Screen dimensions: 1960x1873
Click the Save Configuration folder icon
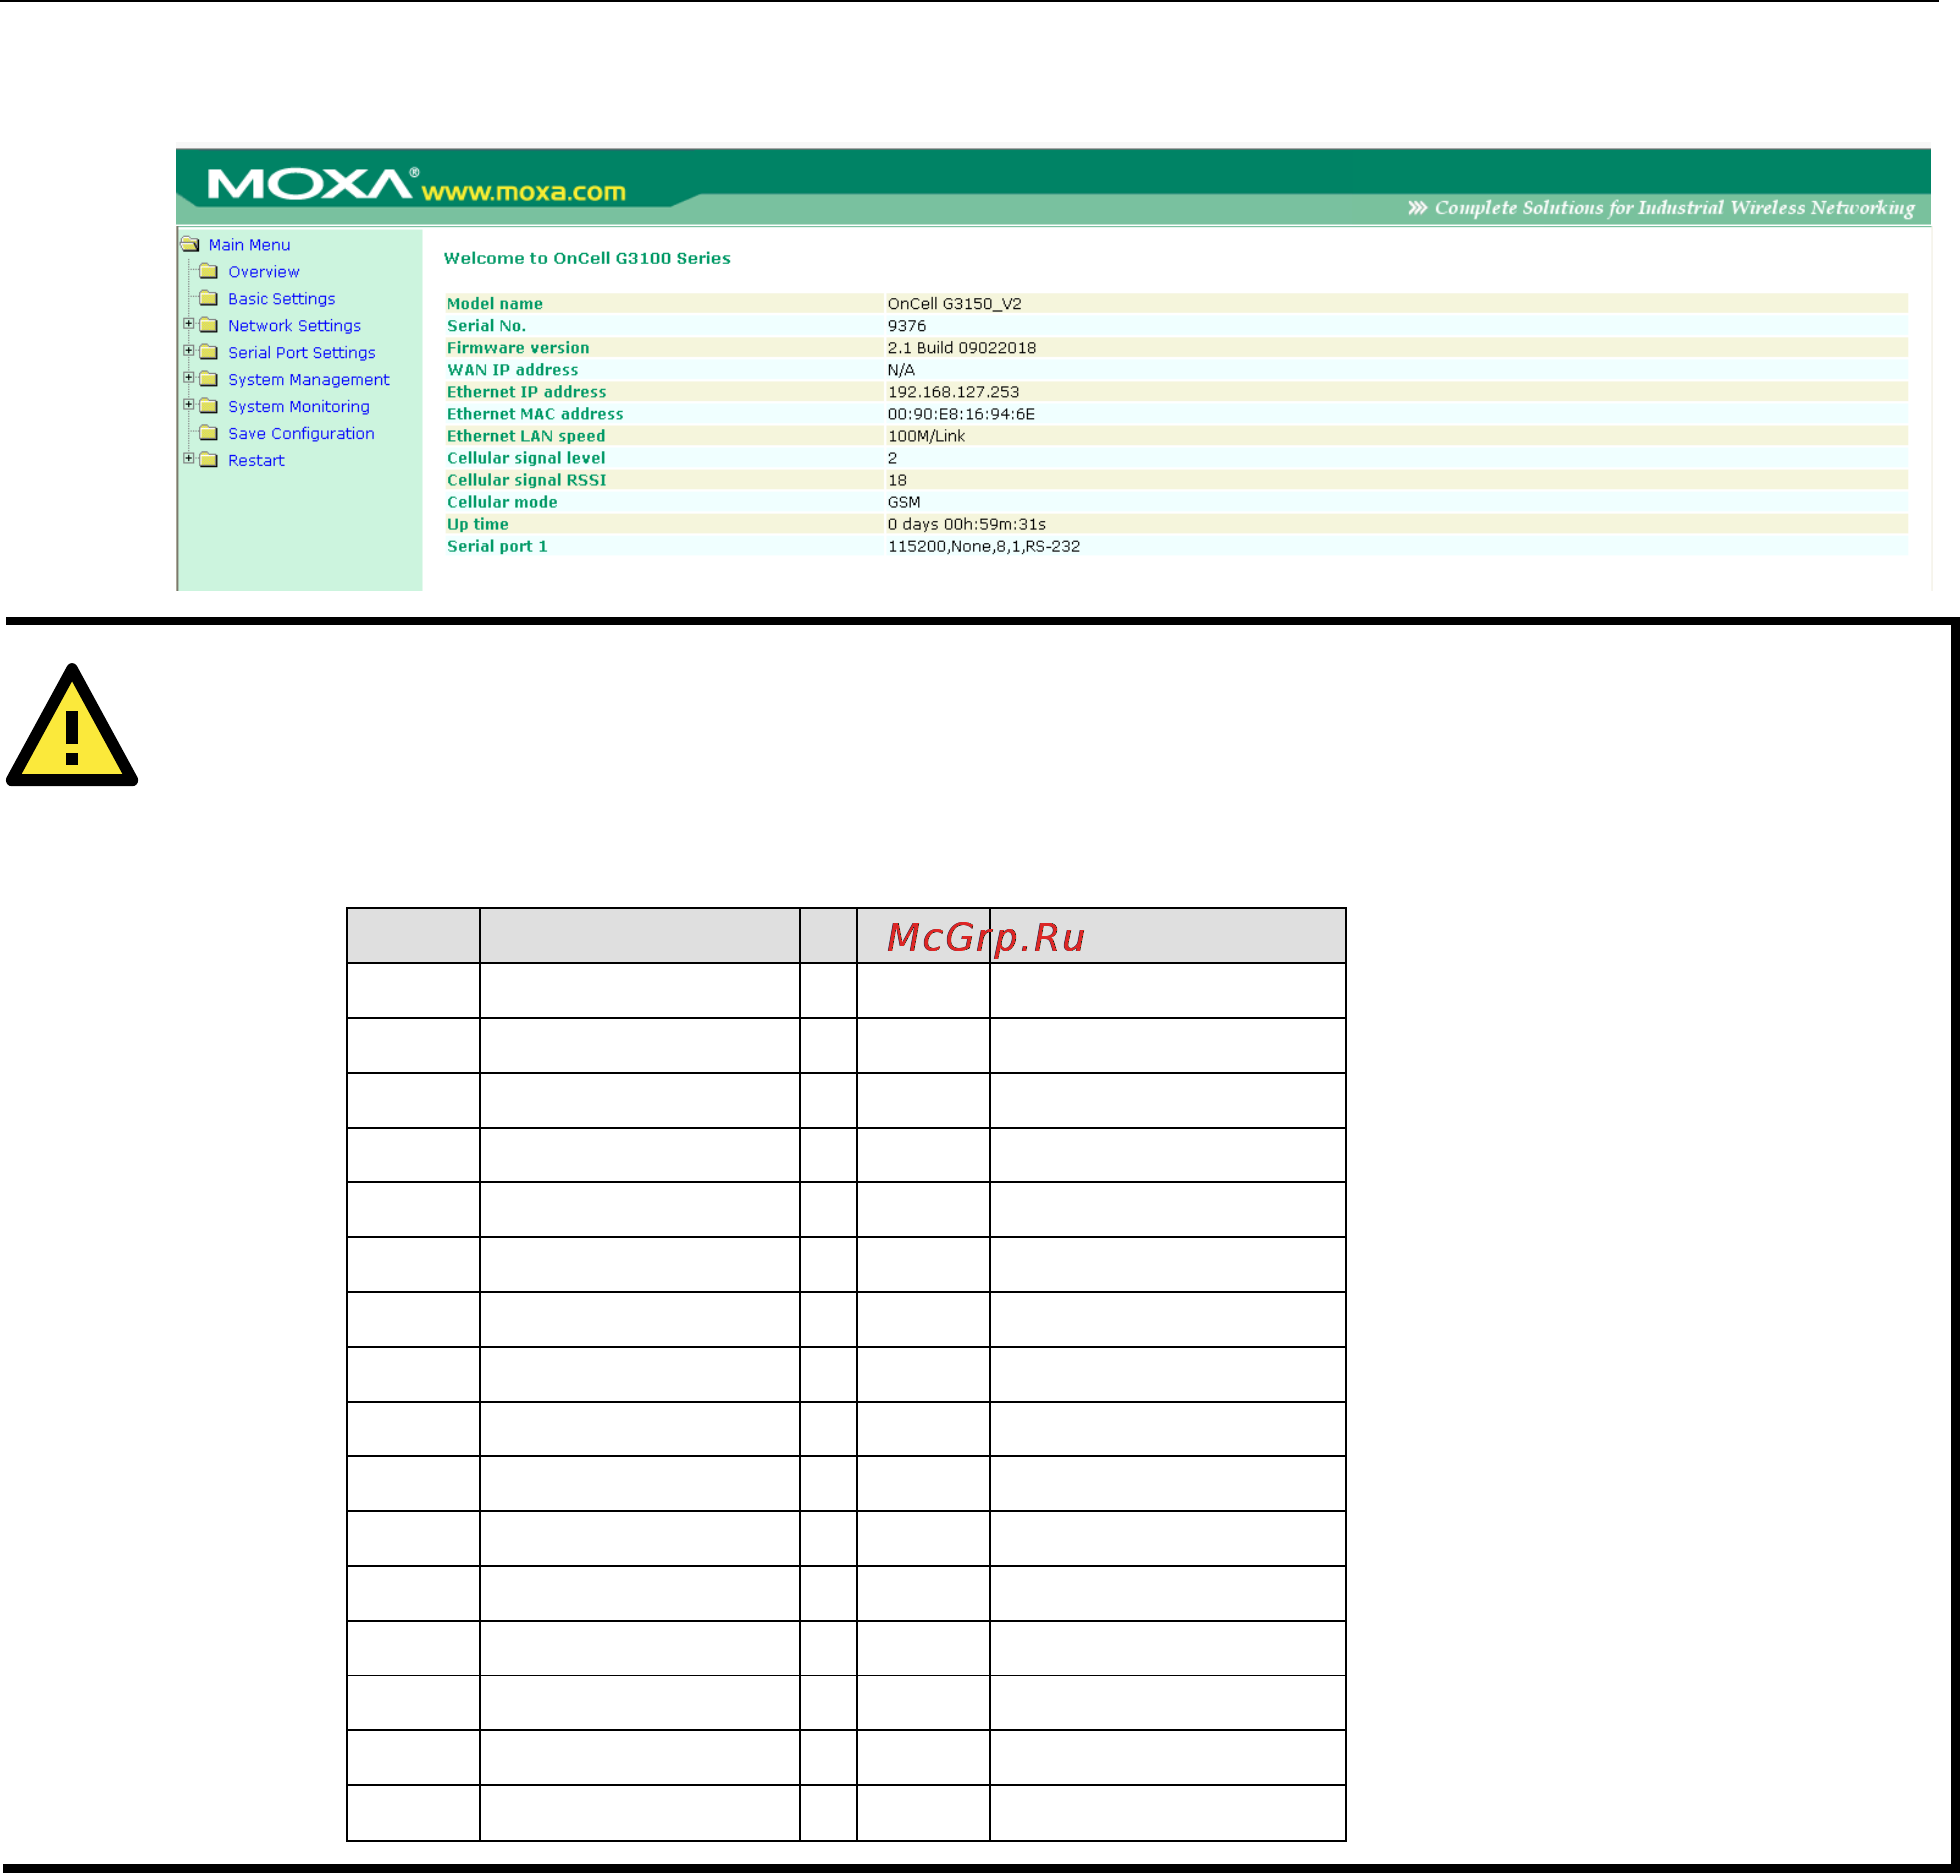pyautogui.click(x=208, y=433)
